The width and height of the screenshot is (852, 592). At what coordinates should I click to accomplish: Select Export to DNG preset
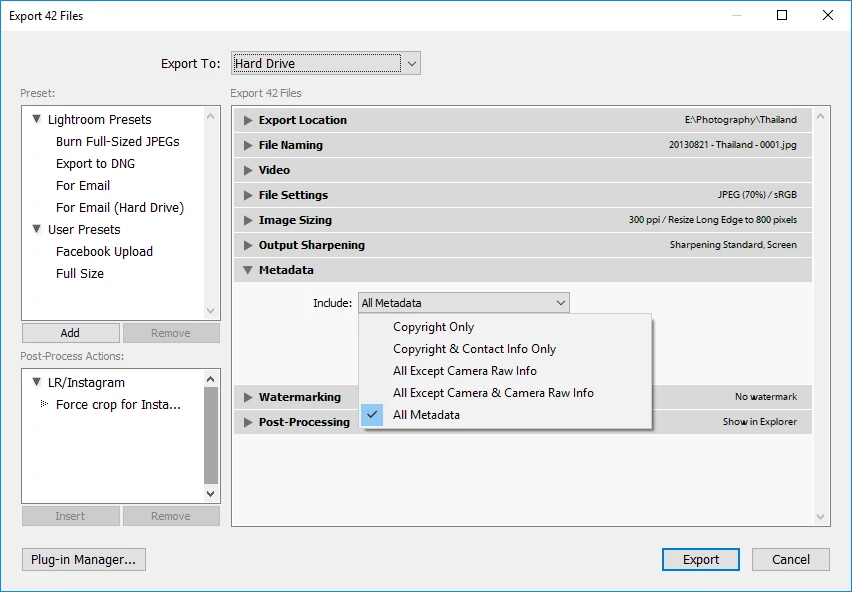point(95,163)
